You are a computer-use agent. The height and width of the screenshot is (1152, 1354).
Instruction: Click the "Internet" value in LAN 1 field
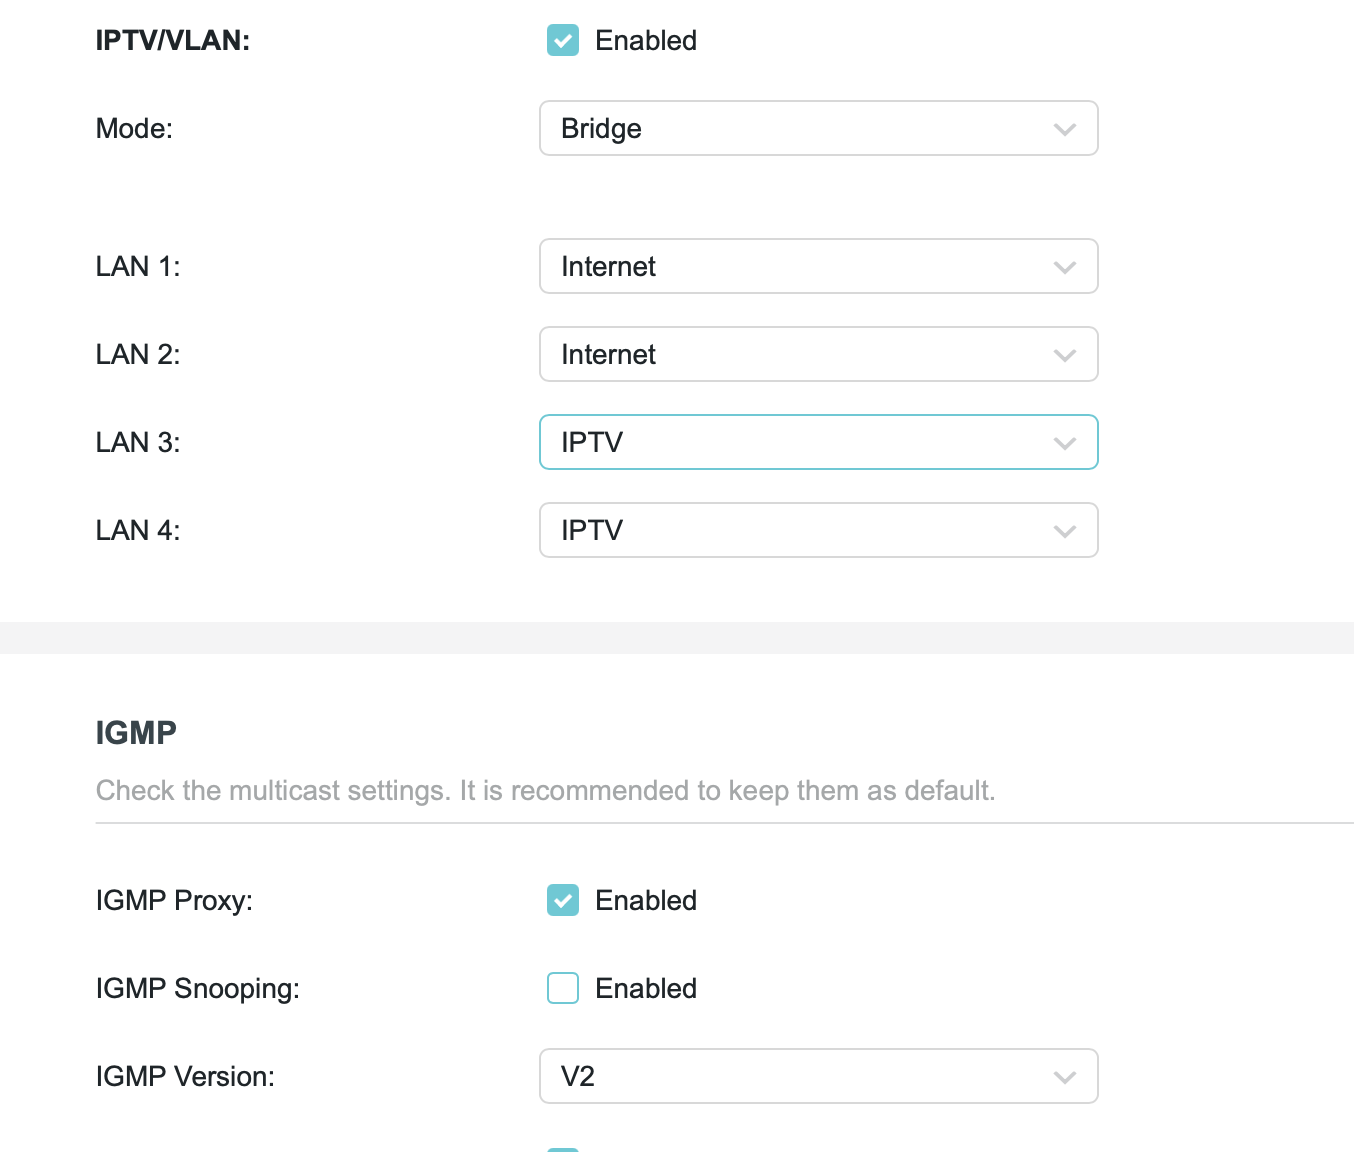coord(608,267)
